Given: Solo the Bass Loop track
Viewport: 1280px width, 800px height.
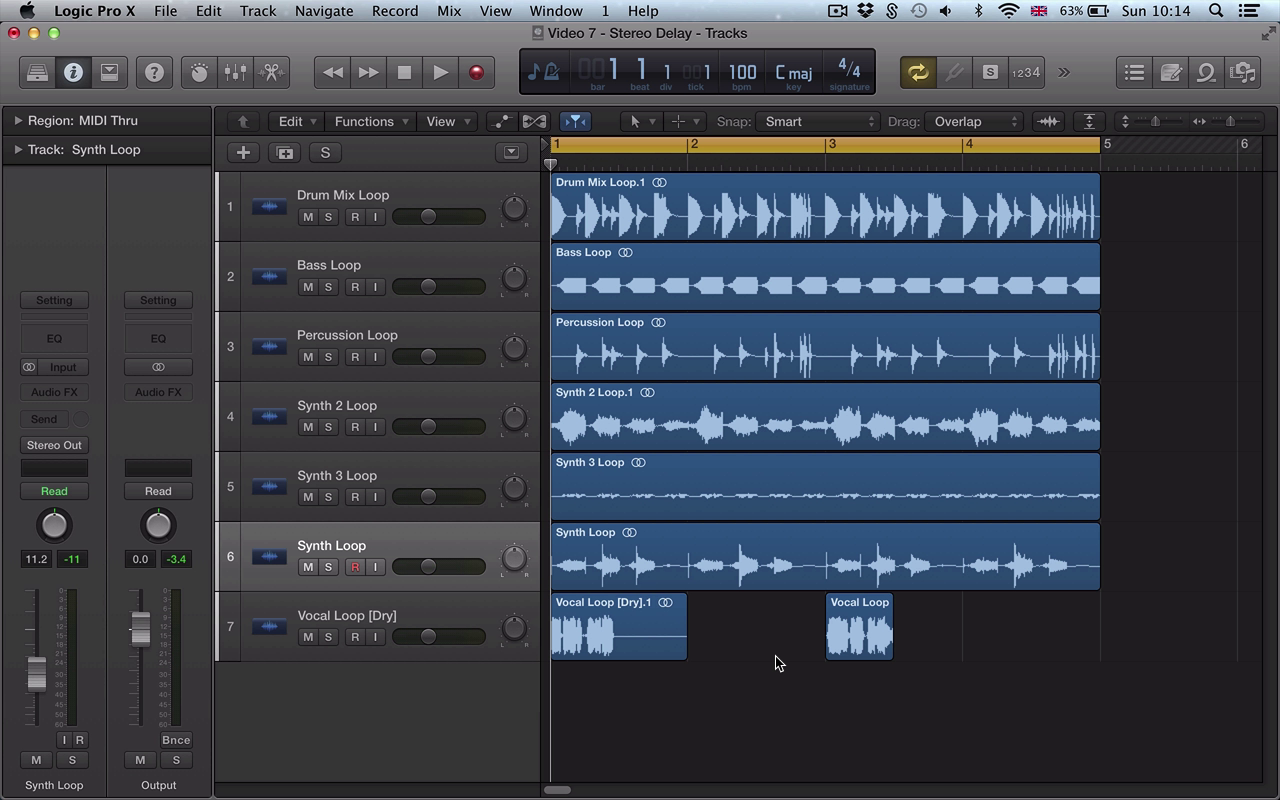Looking at the screenshot, I should (x=328, y=287).
